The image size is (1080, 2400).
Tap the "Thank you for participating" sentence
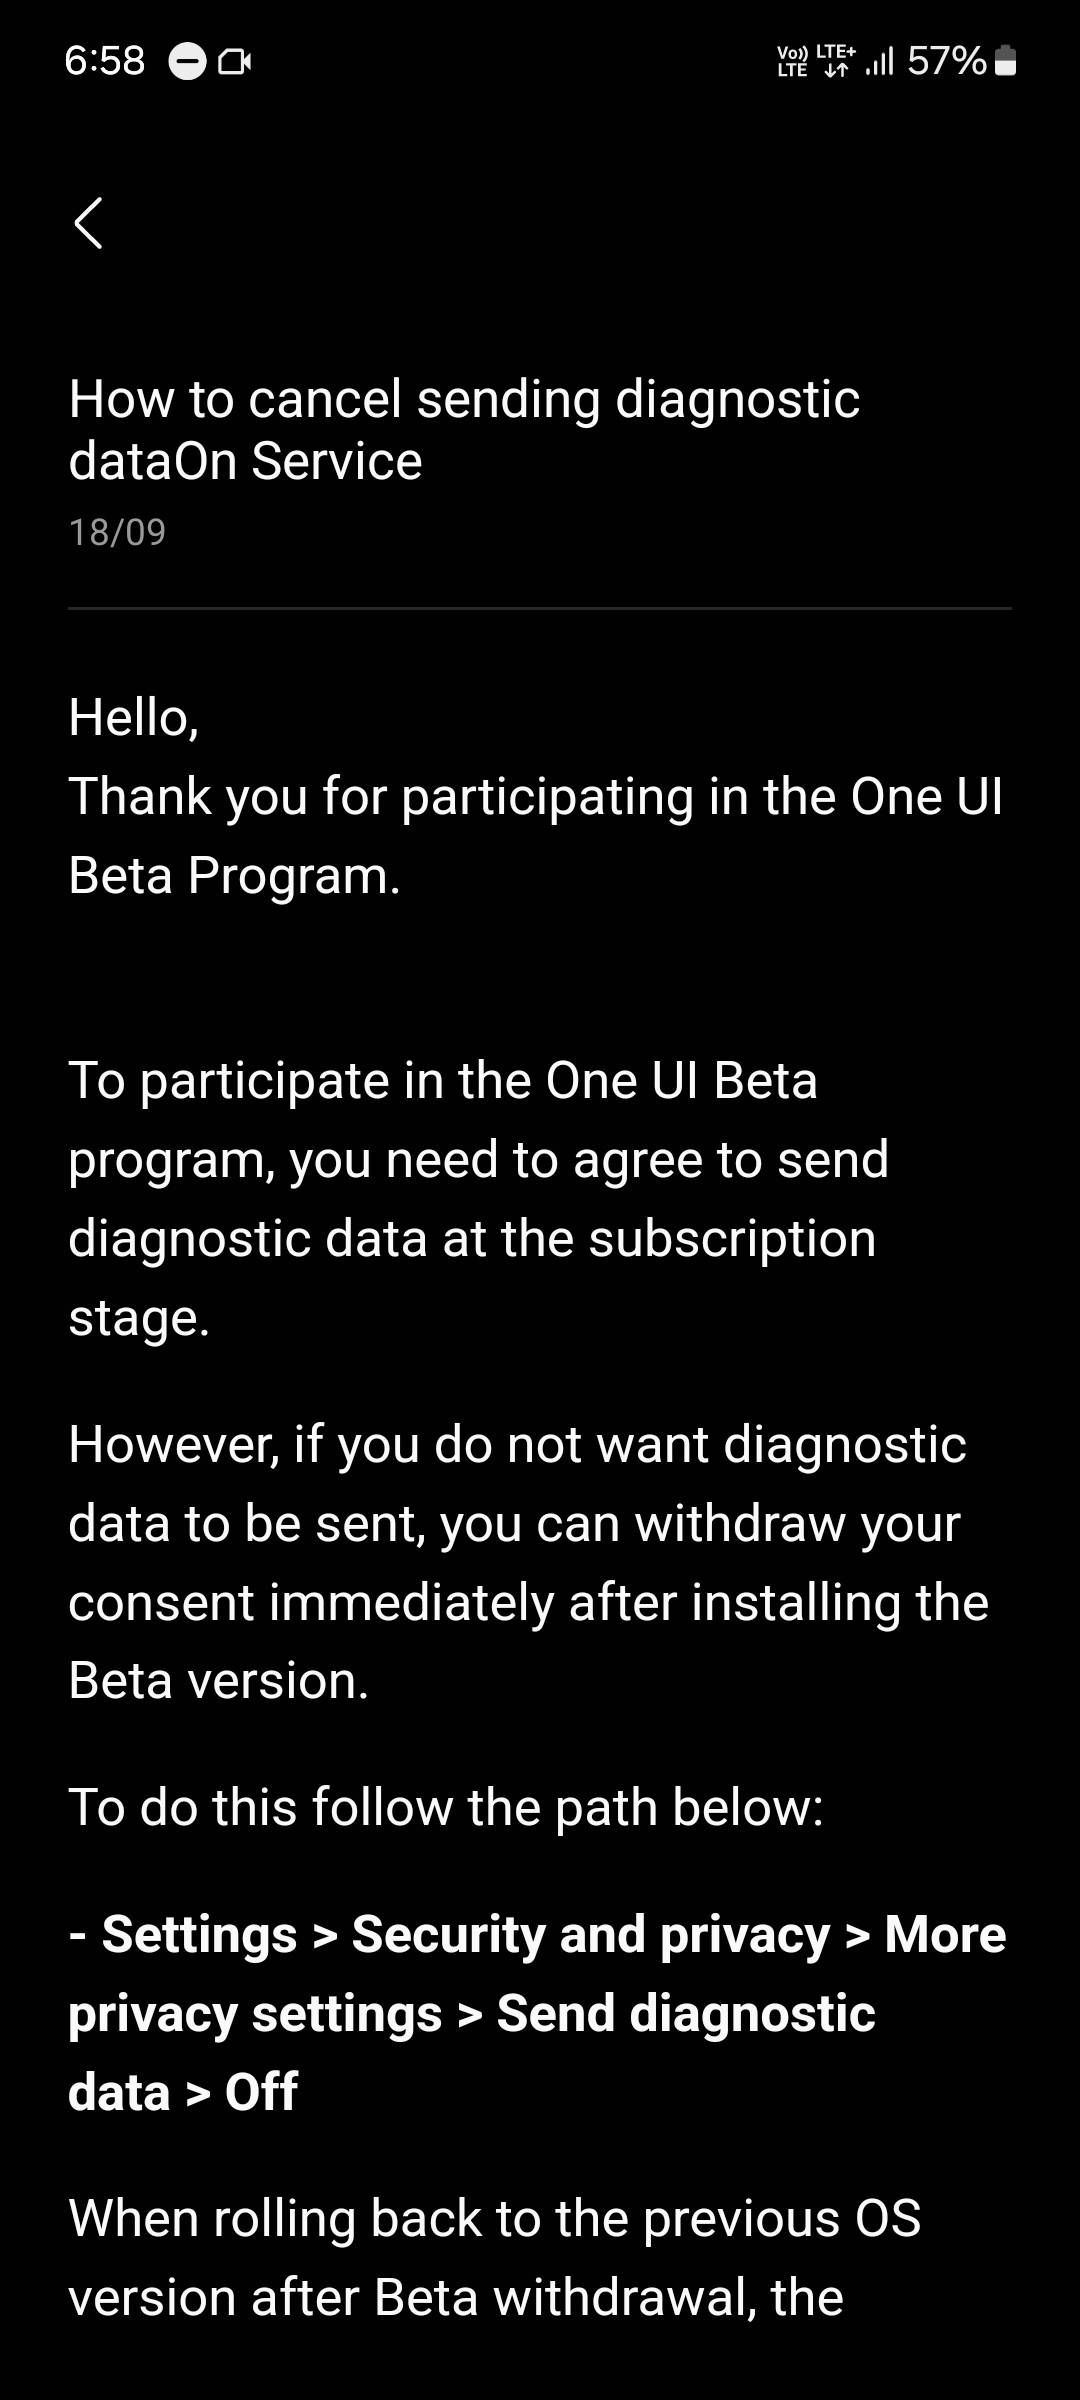click(535, 836)
